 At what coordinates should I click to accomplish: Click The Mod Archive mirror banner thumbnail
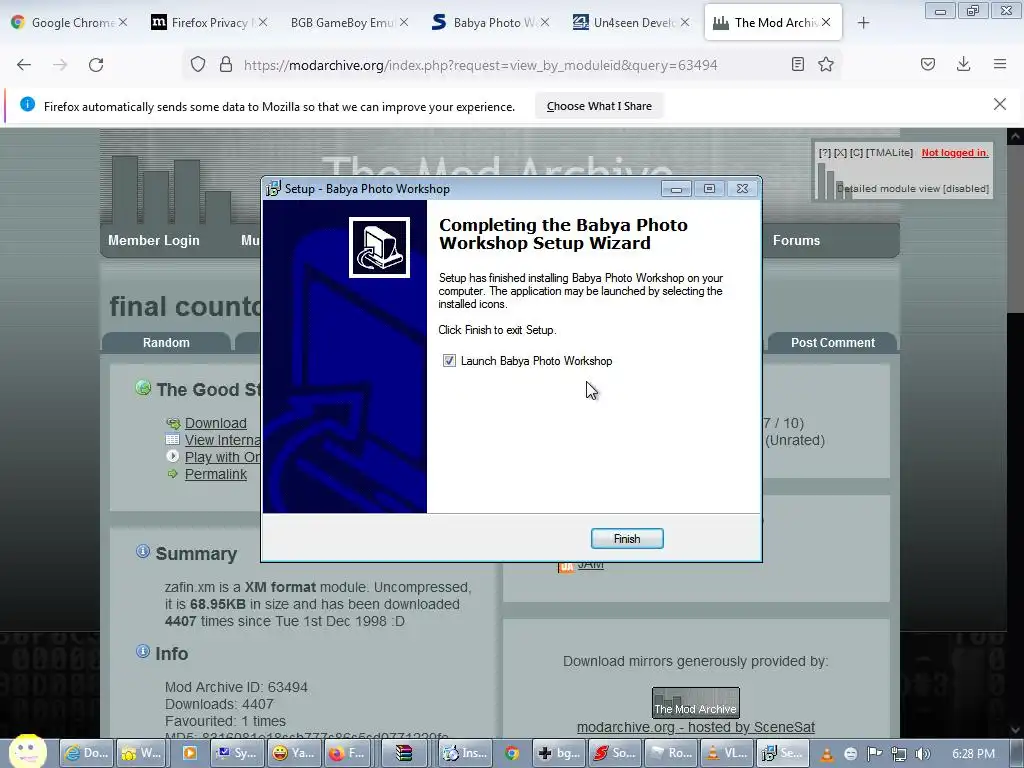pyautogui.click(x=696, y=703)
